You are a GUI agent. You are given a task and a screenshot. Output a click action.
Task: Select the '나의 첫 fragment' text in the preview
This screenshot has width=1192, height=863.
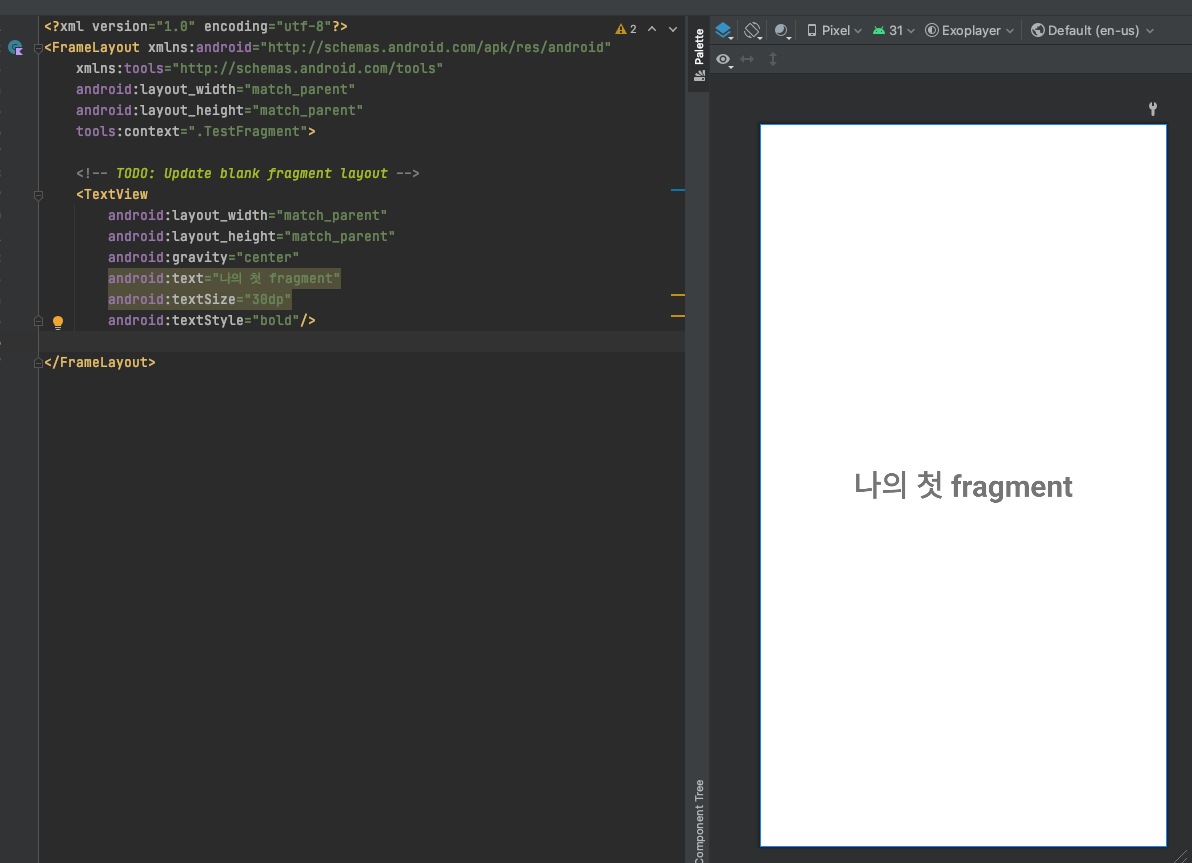[962, 486]
